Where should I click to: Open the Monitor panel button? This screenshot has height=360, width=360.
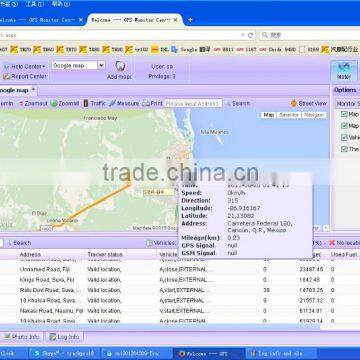pos(344,71)
